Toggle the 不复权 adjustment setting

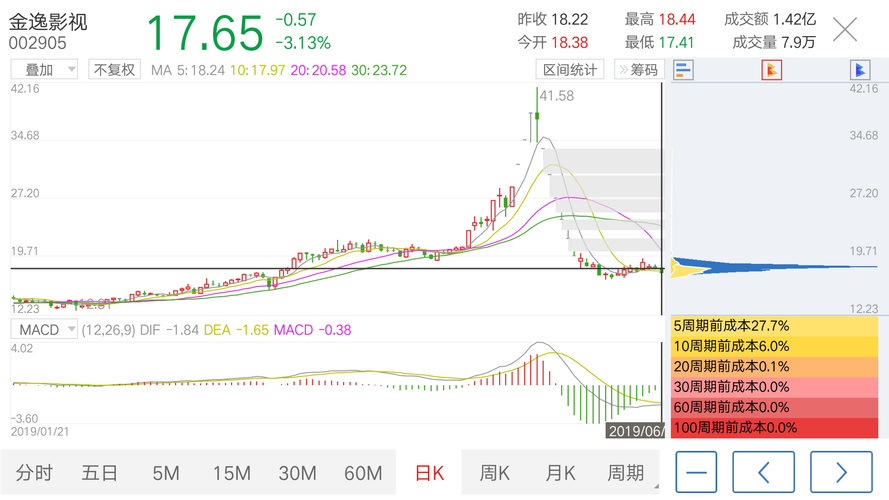pyautogui.click(x=115, y=70)
